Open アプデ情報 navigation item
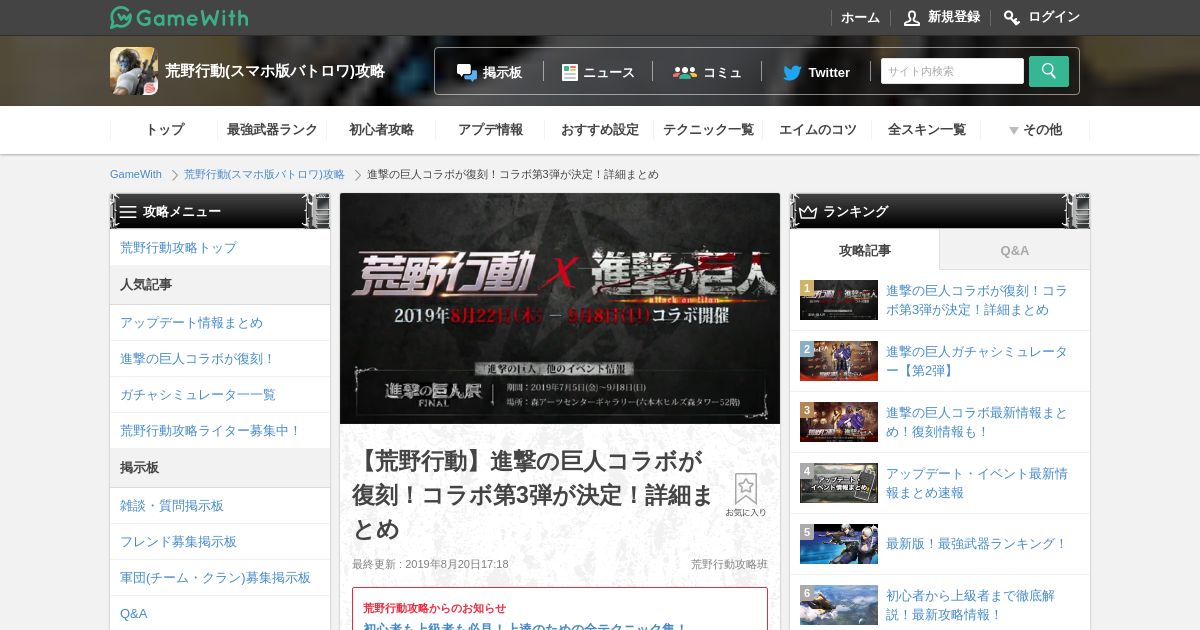 [490, 130]
